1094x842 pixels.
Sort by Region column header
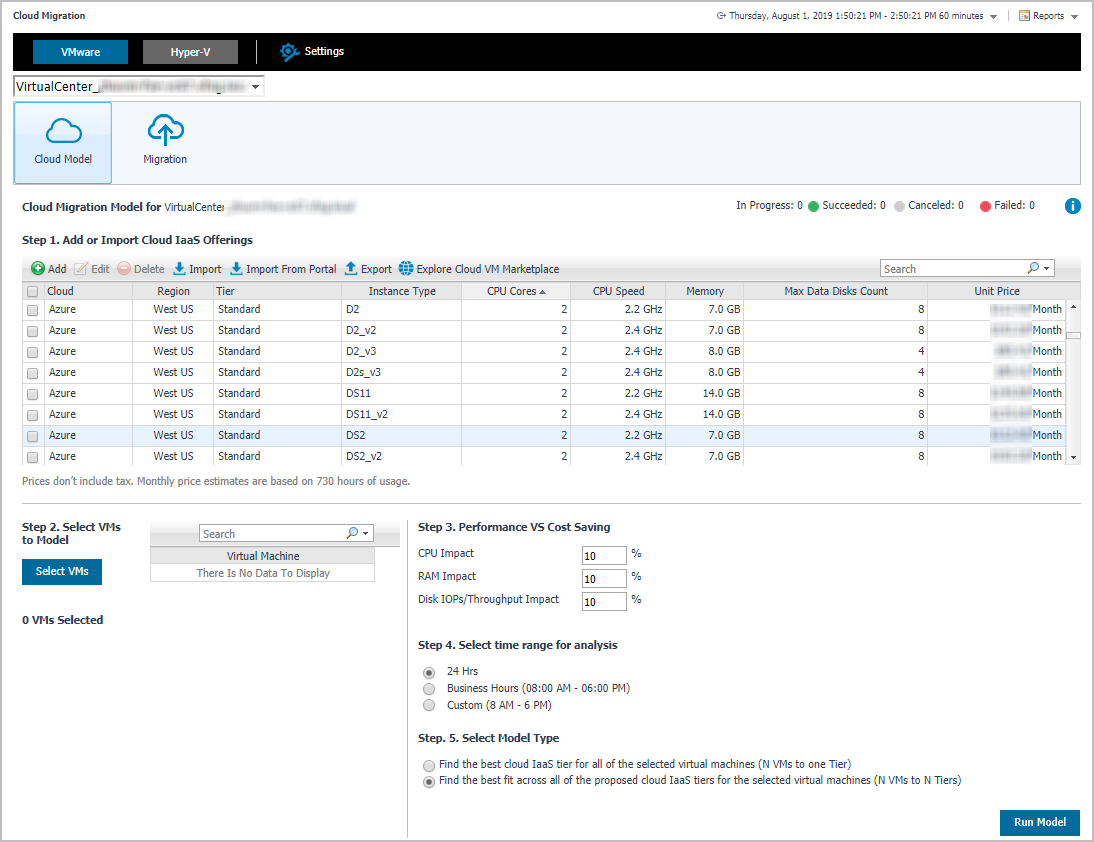pyautogui.click(x=173, y=291)
